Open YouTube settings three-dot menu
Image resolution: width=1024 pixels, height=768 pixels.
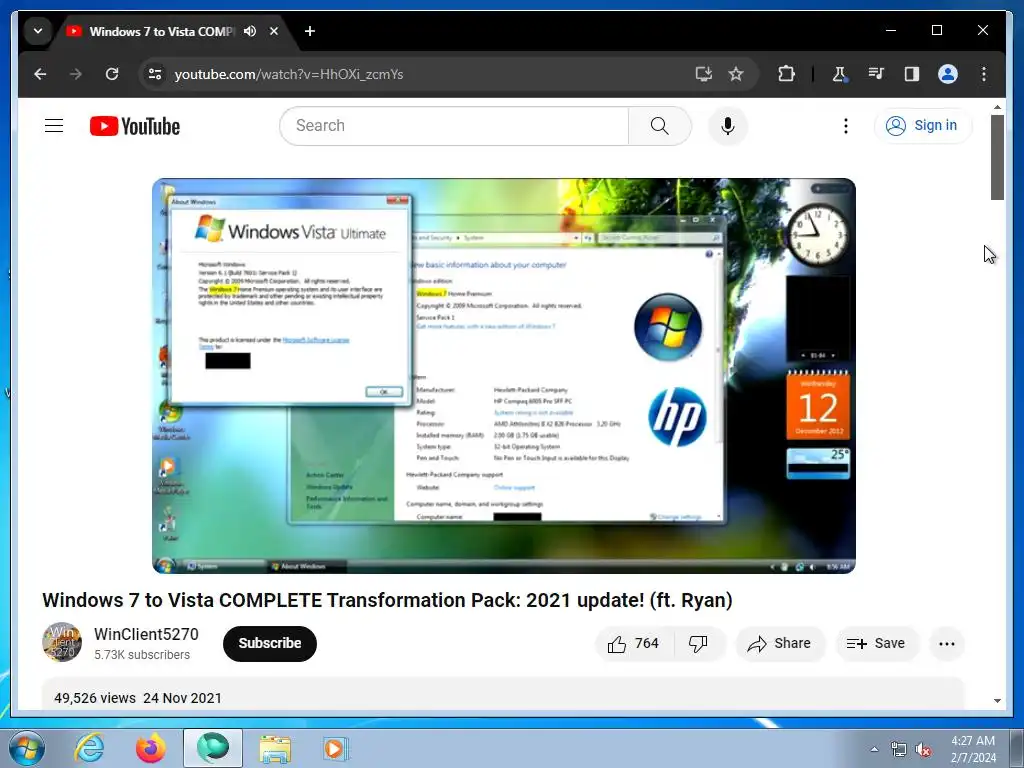coord(846,125)
